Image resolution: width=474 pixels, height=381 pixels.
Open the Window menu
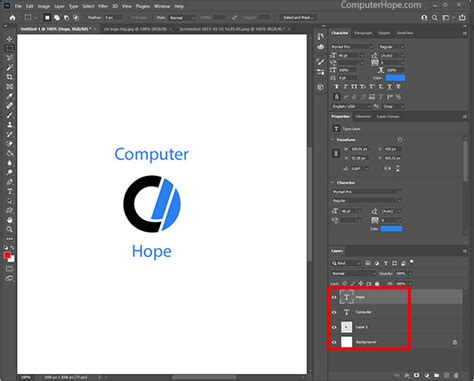[x=162, y=6]
